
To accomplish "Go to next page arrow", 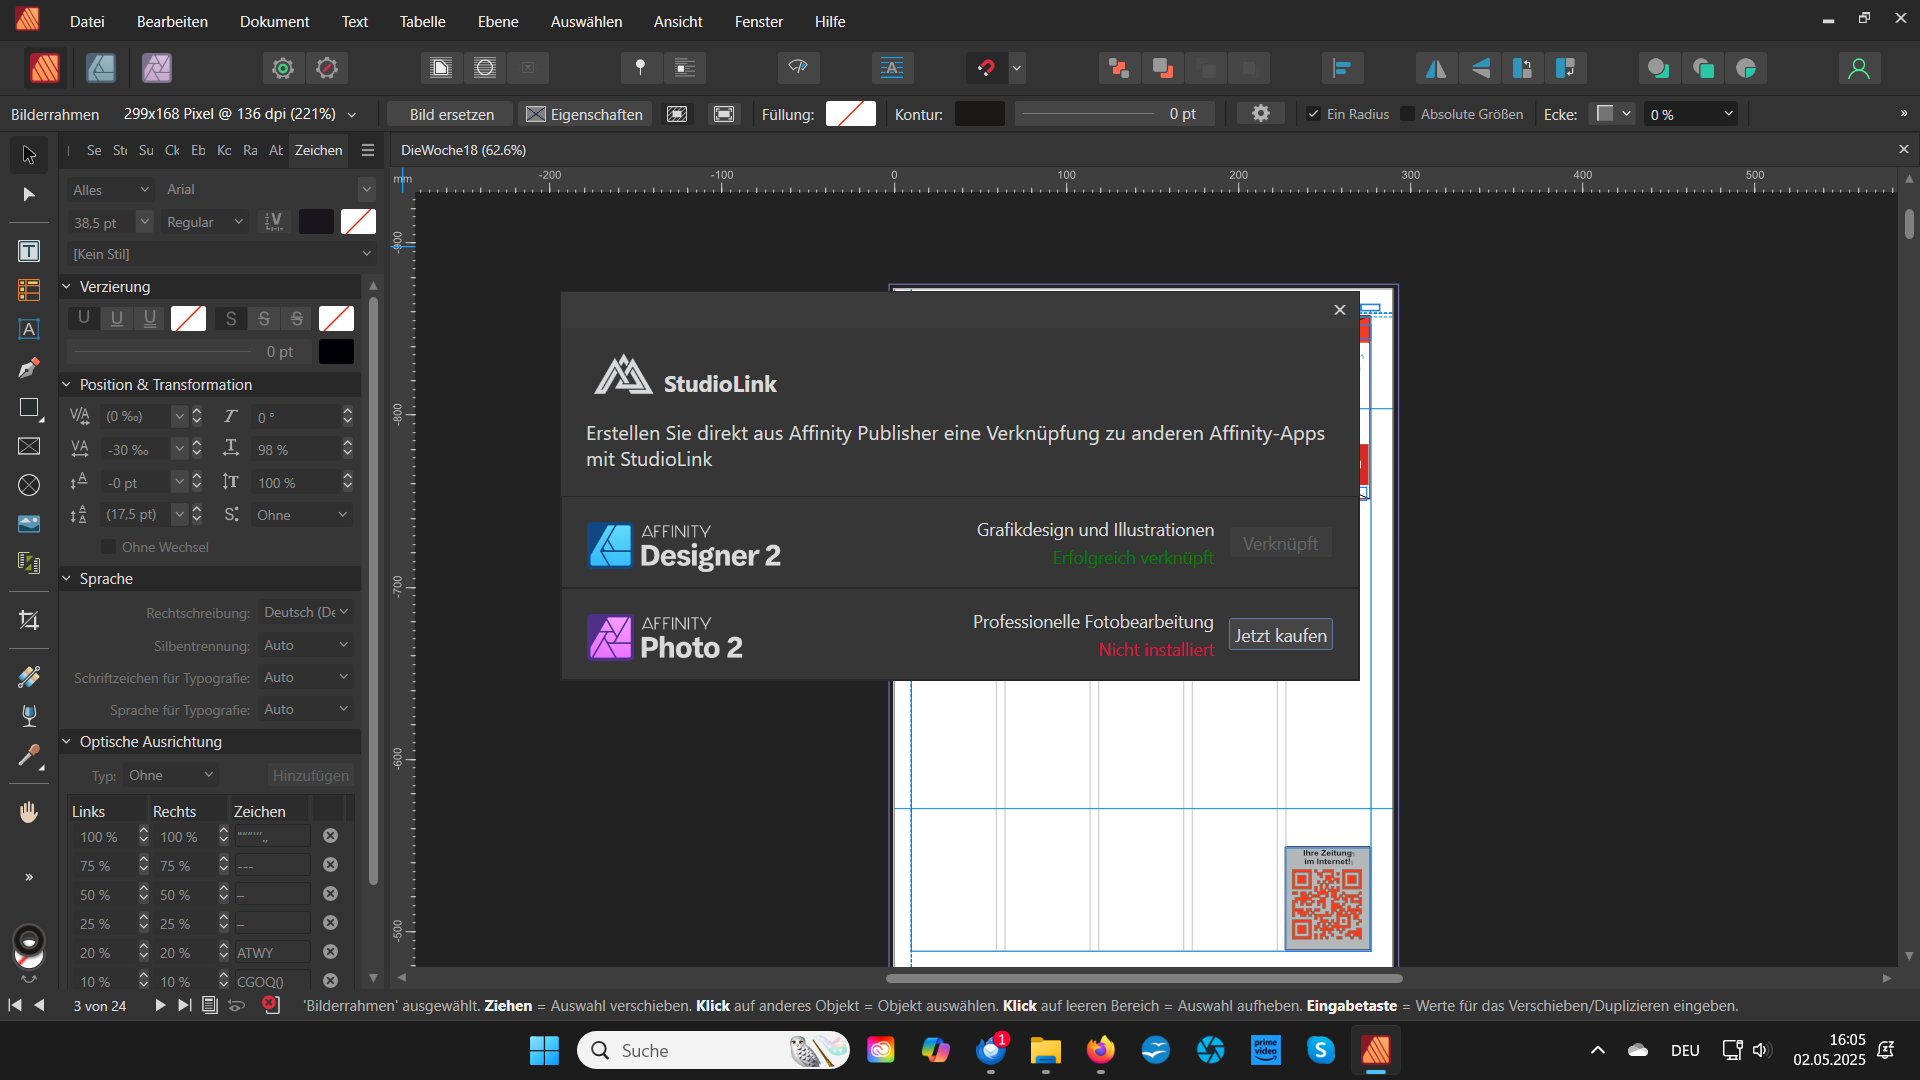I will (x=160, y=1005).
